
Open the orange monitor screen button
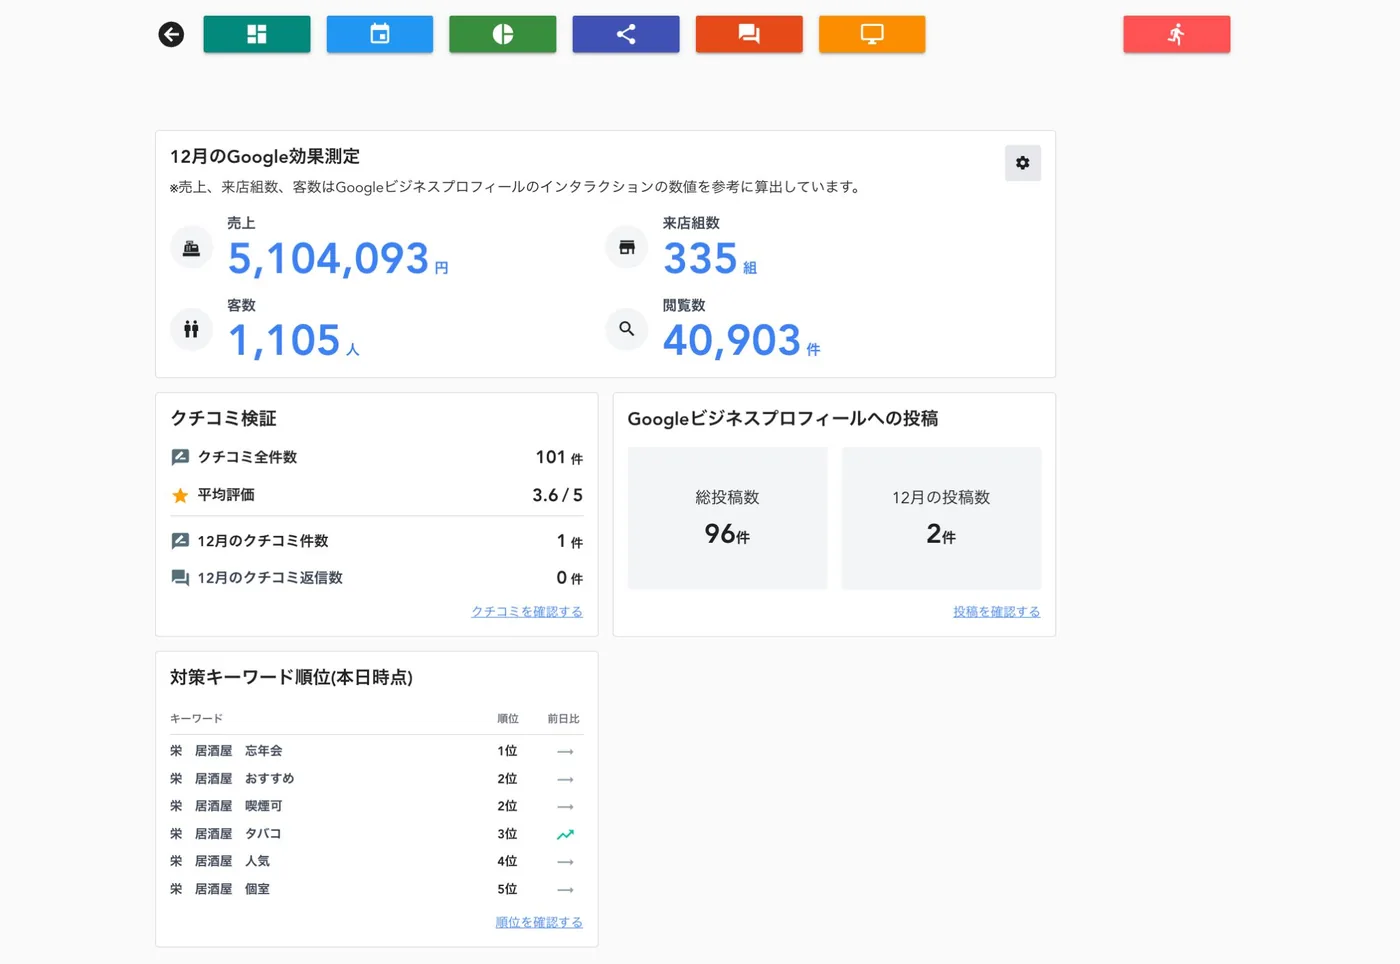(x=872, y=34)
